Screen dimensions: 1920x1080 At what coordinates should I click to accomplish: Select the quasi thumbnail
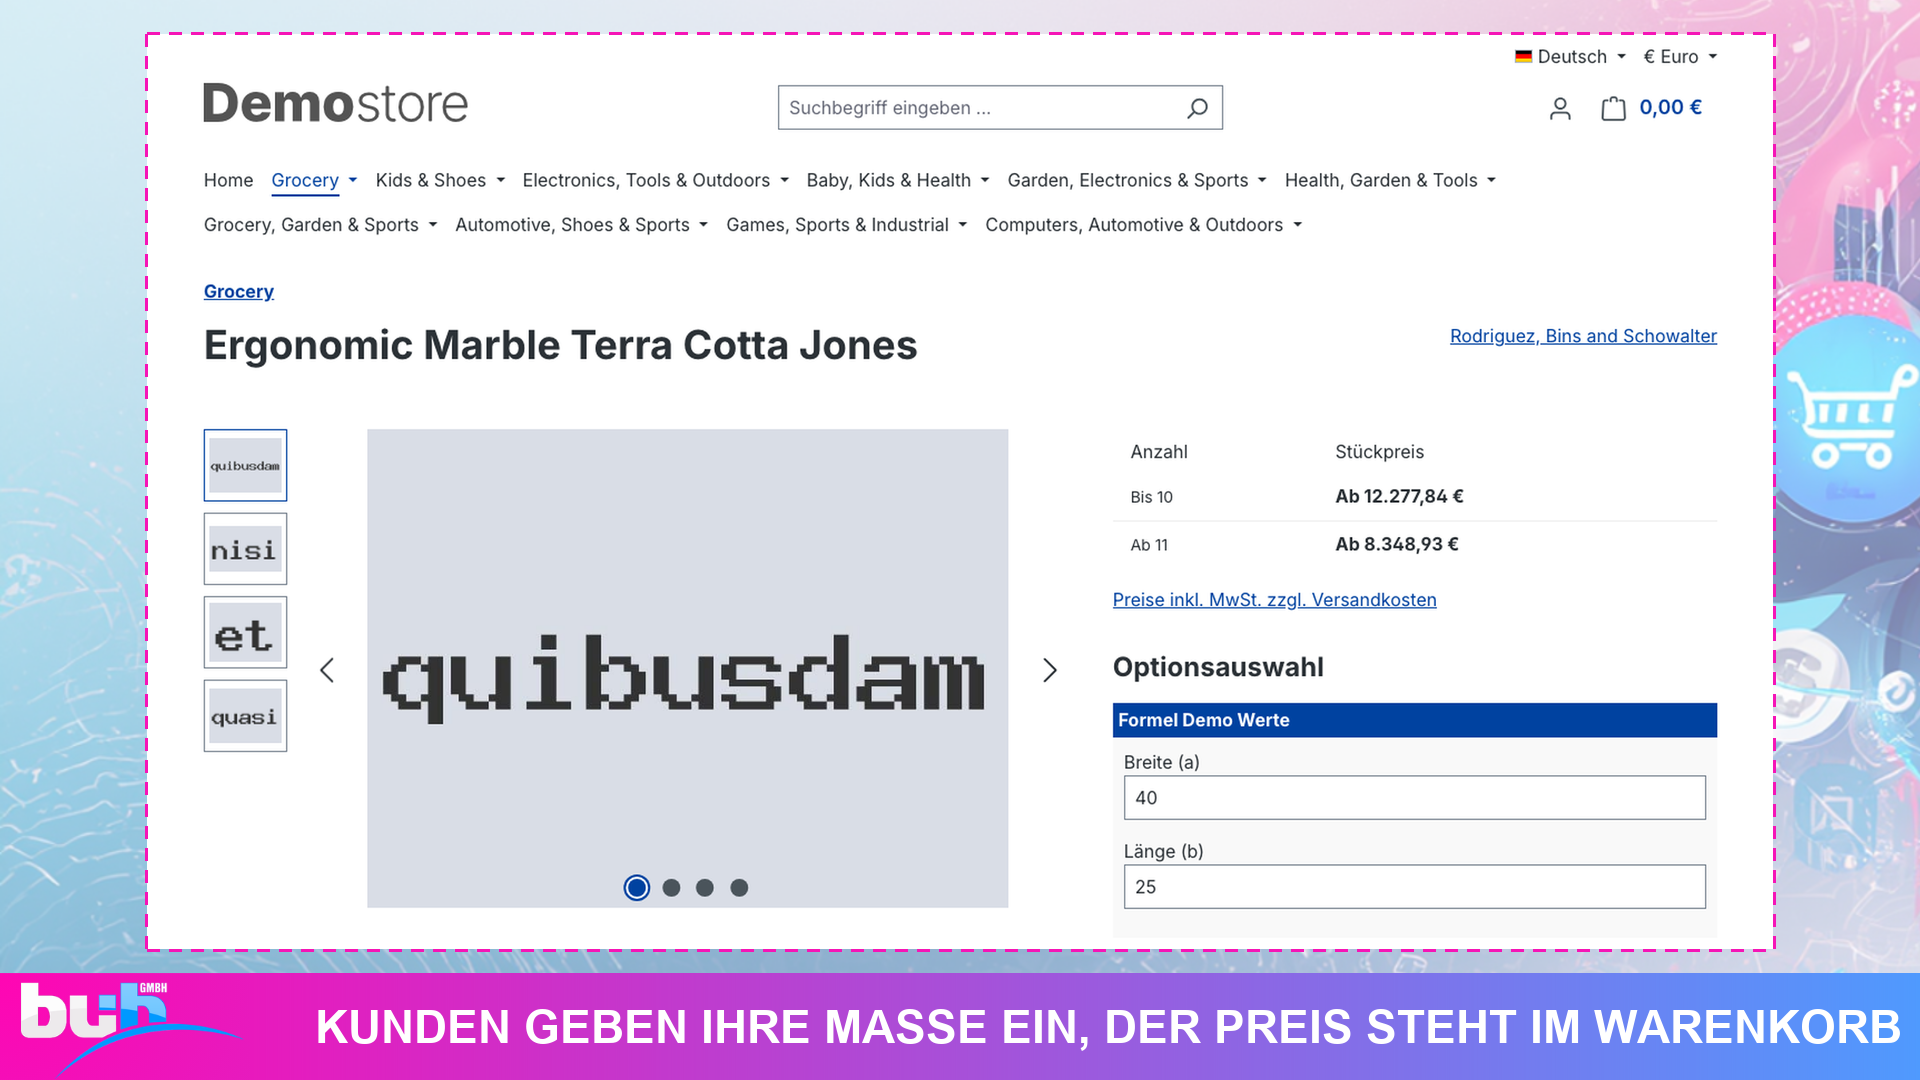[245, 716]
